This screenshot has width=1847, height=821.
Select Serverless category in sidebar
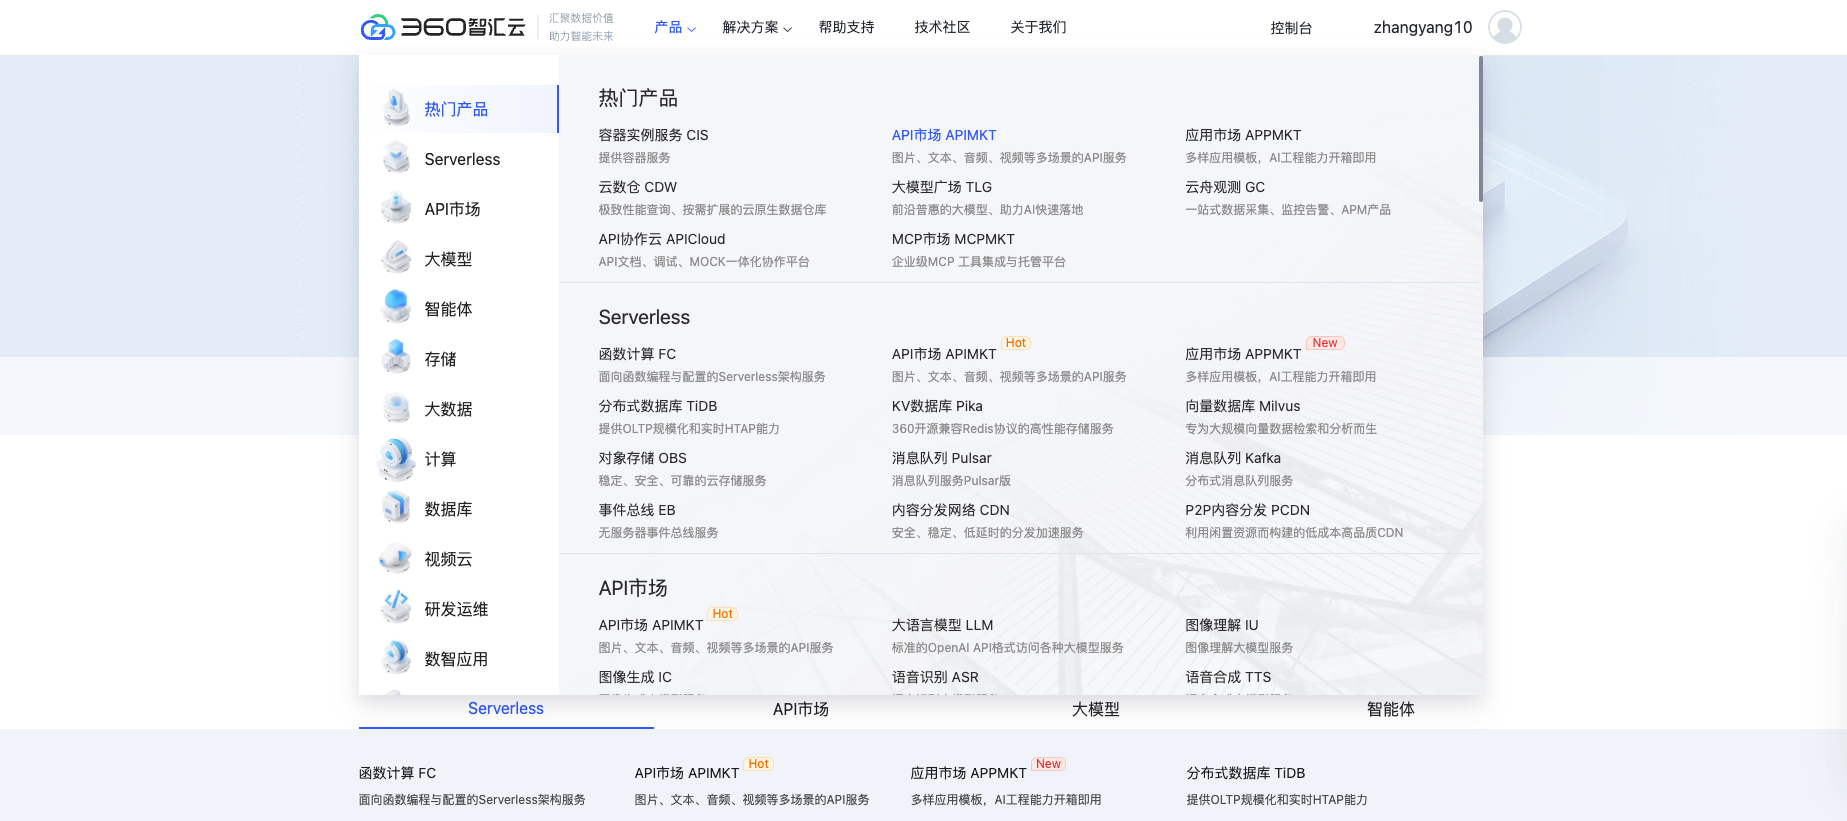(x=462, y=159)
